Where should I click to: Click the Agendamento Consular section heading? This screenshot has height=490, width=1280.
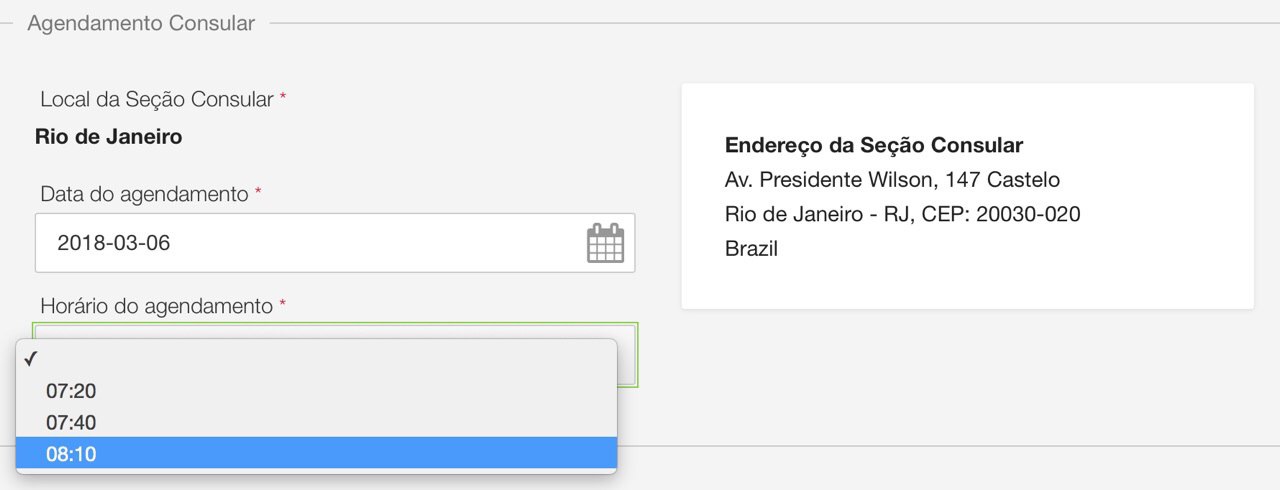[x=141, y=23]
